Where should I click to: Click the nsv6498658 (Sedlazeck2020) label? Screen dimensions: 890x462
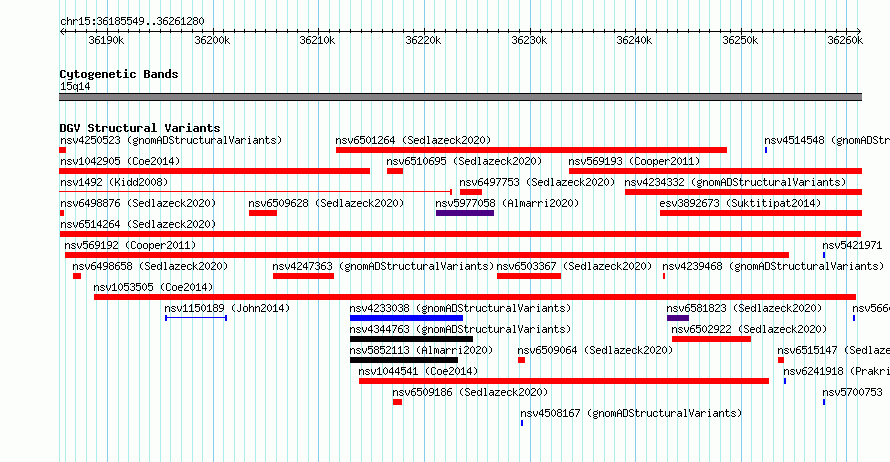(150, 266)
